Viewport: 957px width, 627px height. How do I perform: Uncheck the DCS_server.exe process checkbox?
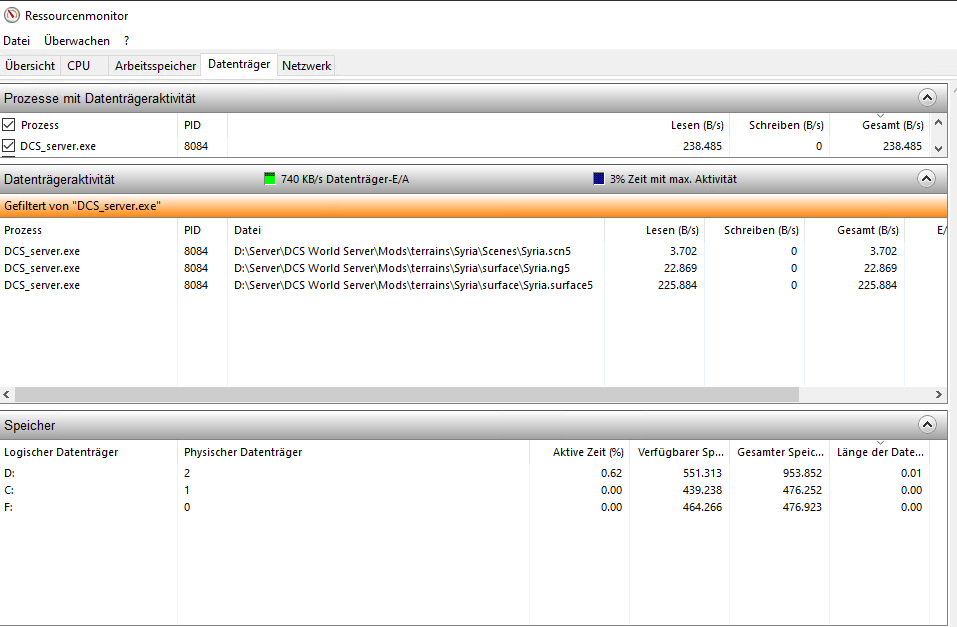[x=9, y=145]
